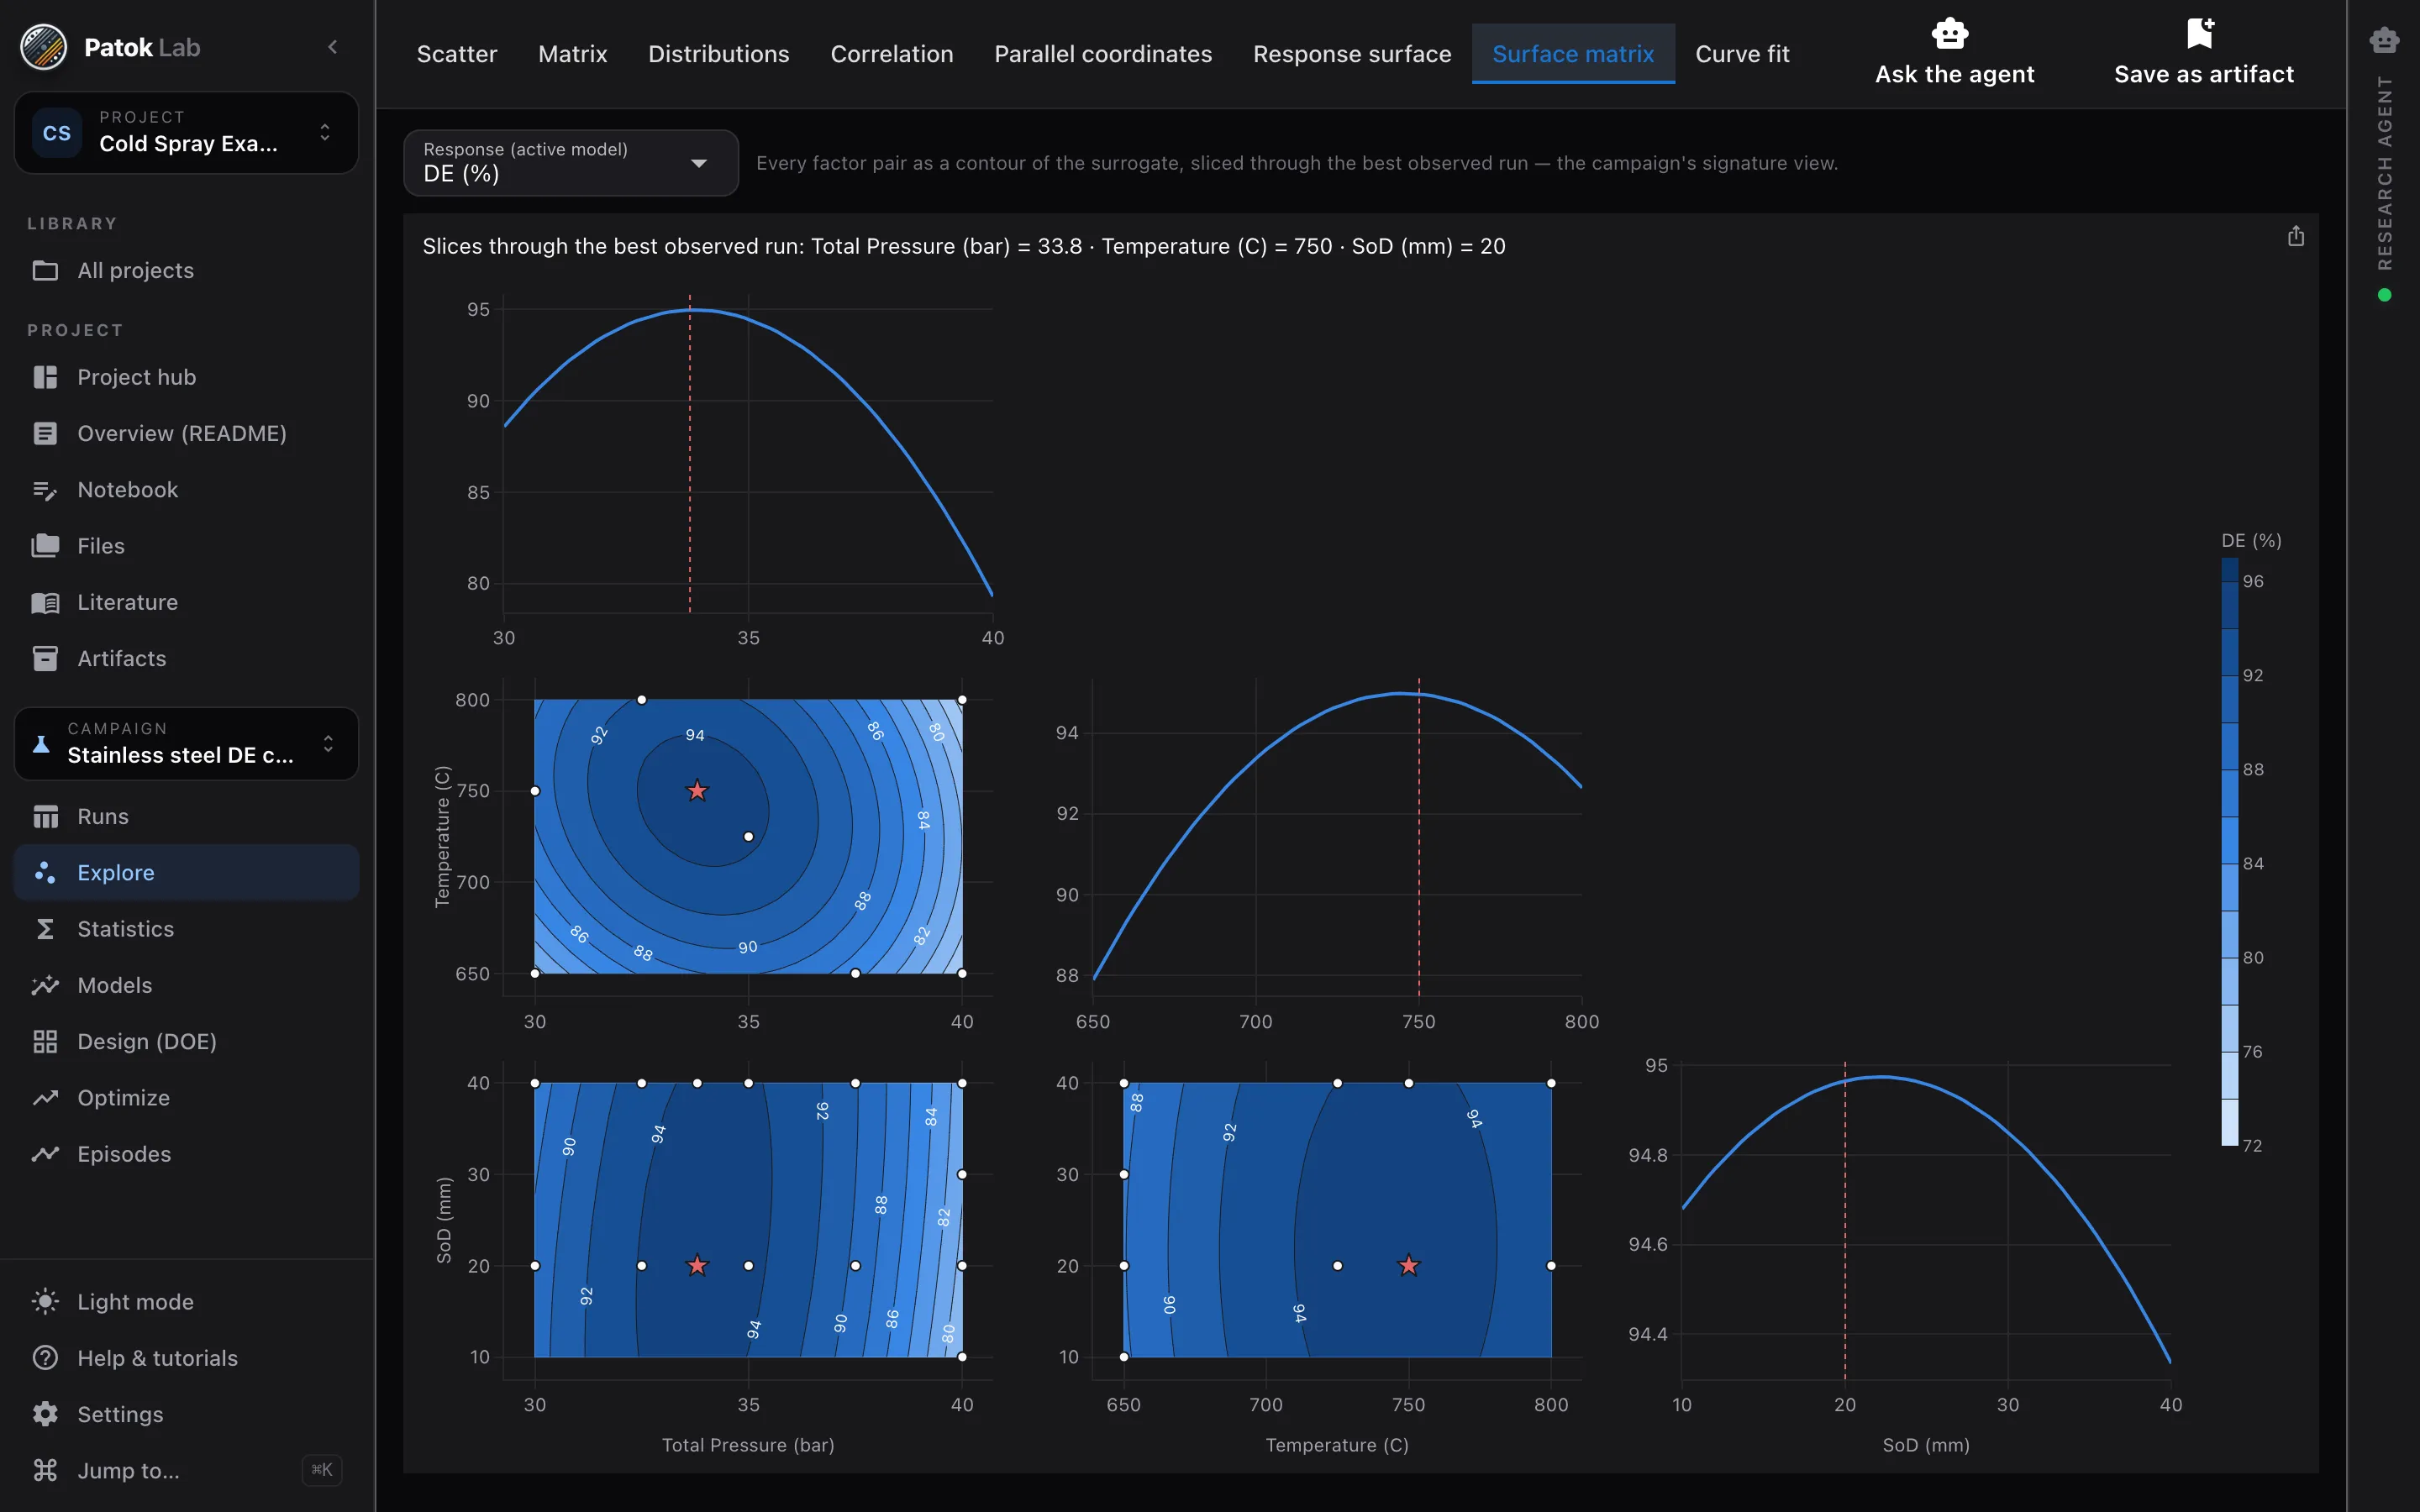Click the Statistics sigma icon
The width and height of the screenshot is (2420, 1512).
point(45,929)
